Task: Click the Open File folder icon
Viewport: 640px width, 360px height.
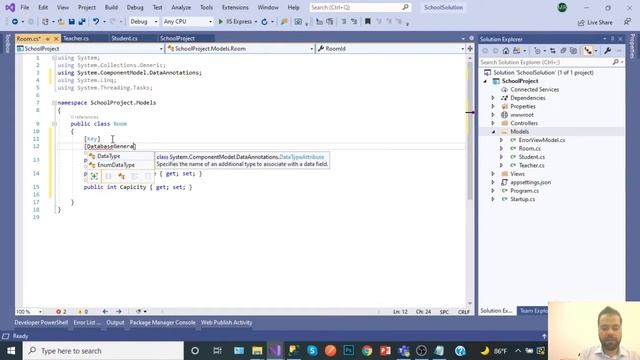Action: tap(61, 22)
